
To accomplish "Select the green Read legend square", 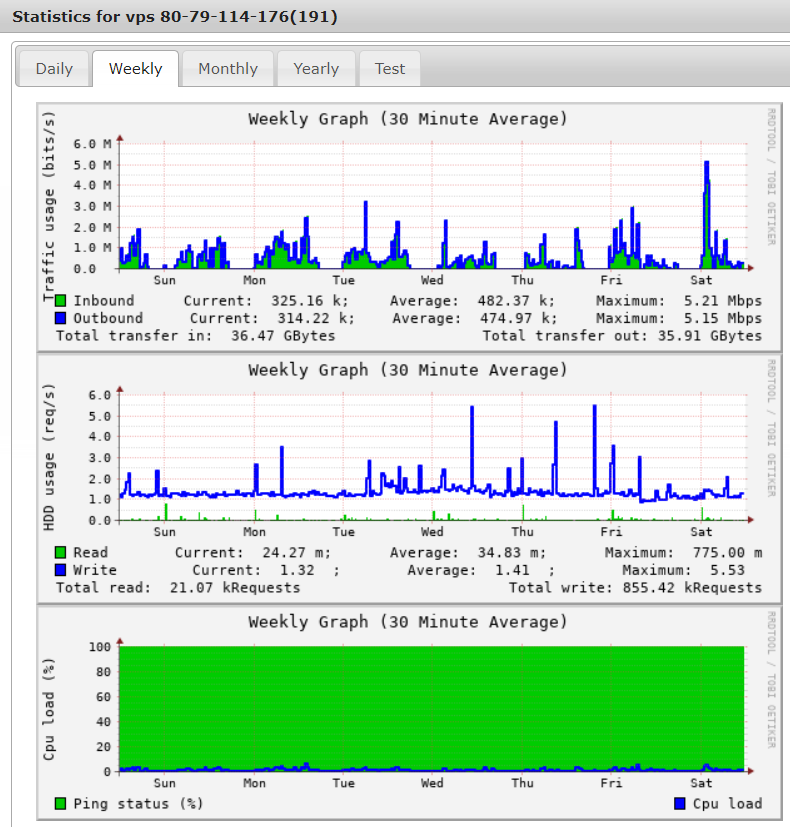I will click(x=61, y=553).
